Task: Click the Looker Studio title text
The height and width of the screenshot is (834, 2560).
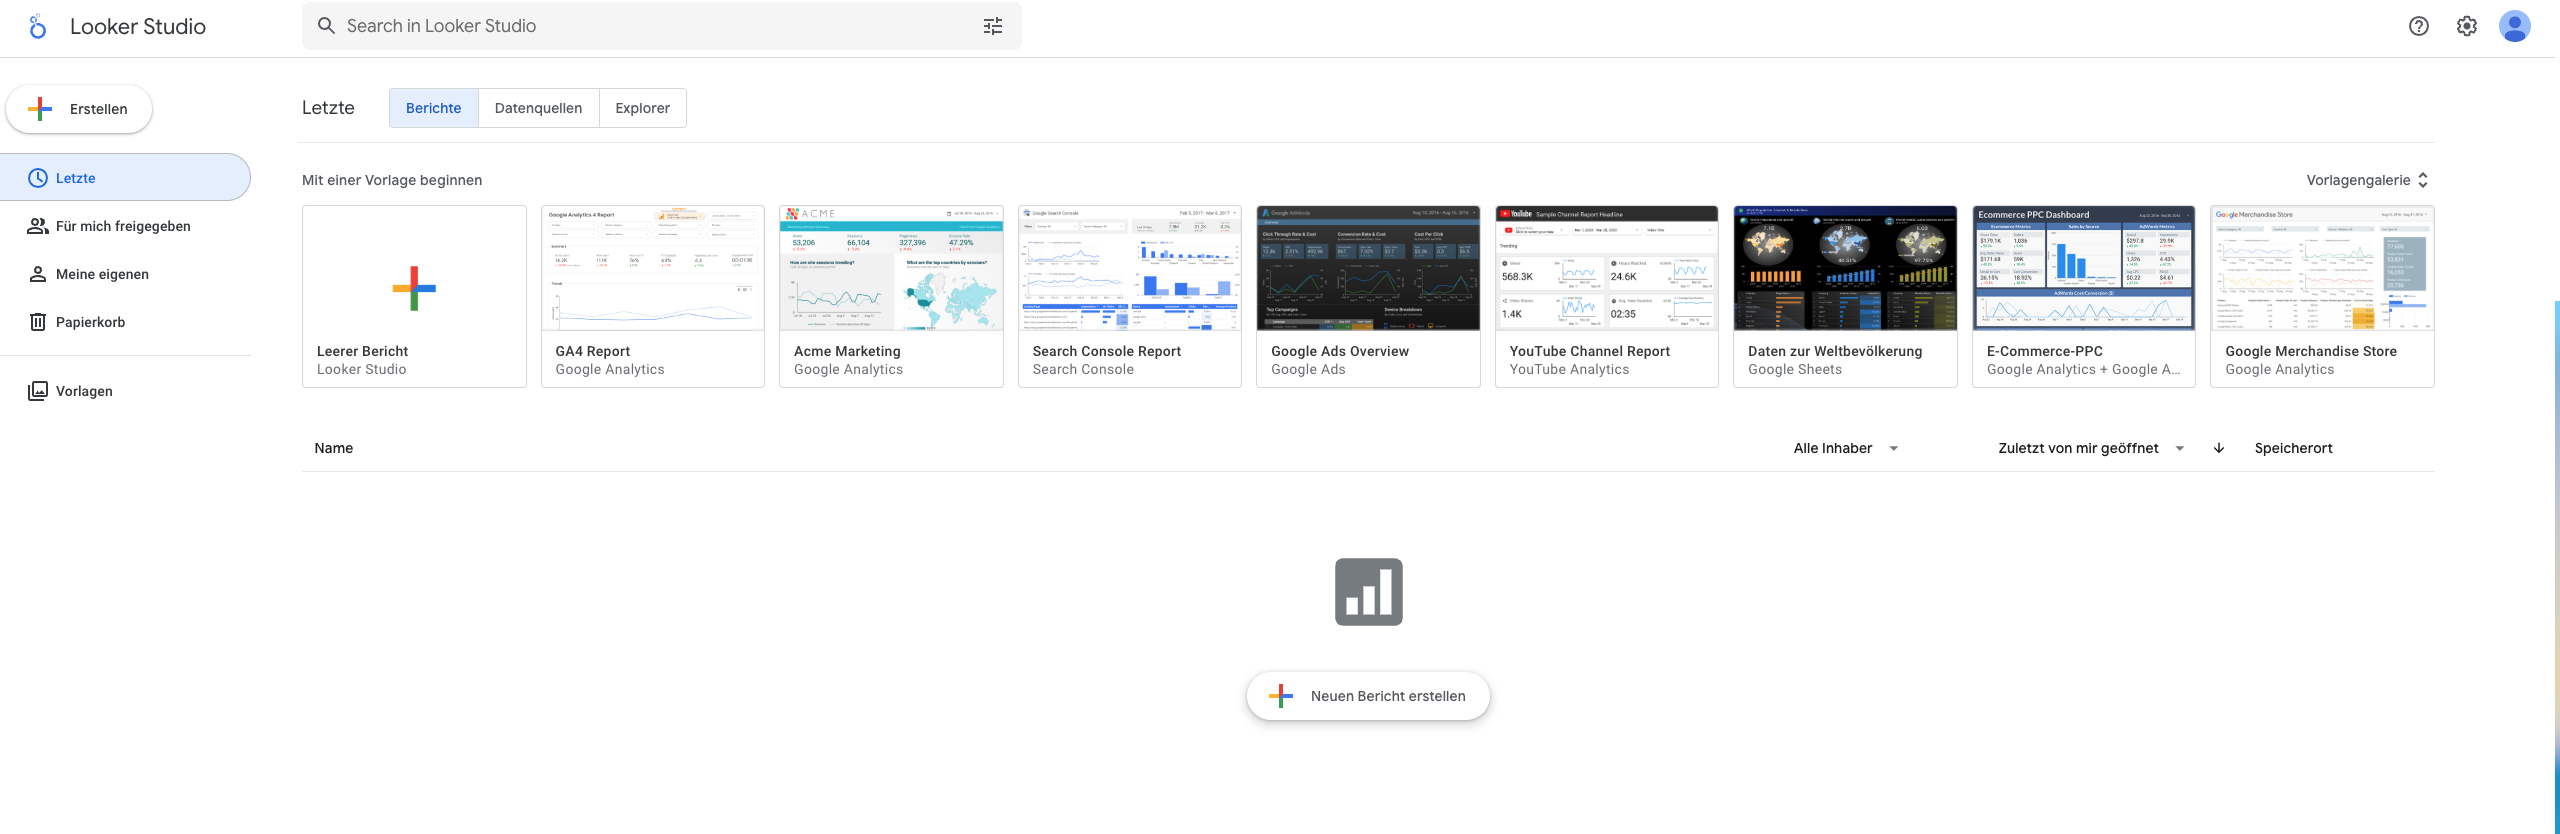Action: click(x=138, y=27)
